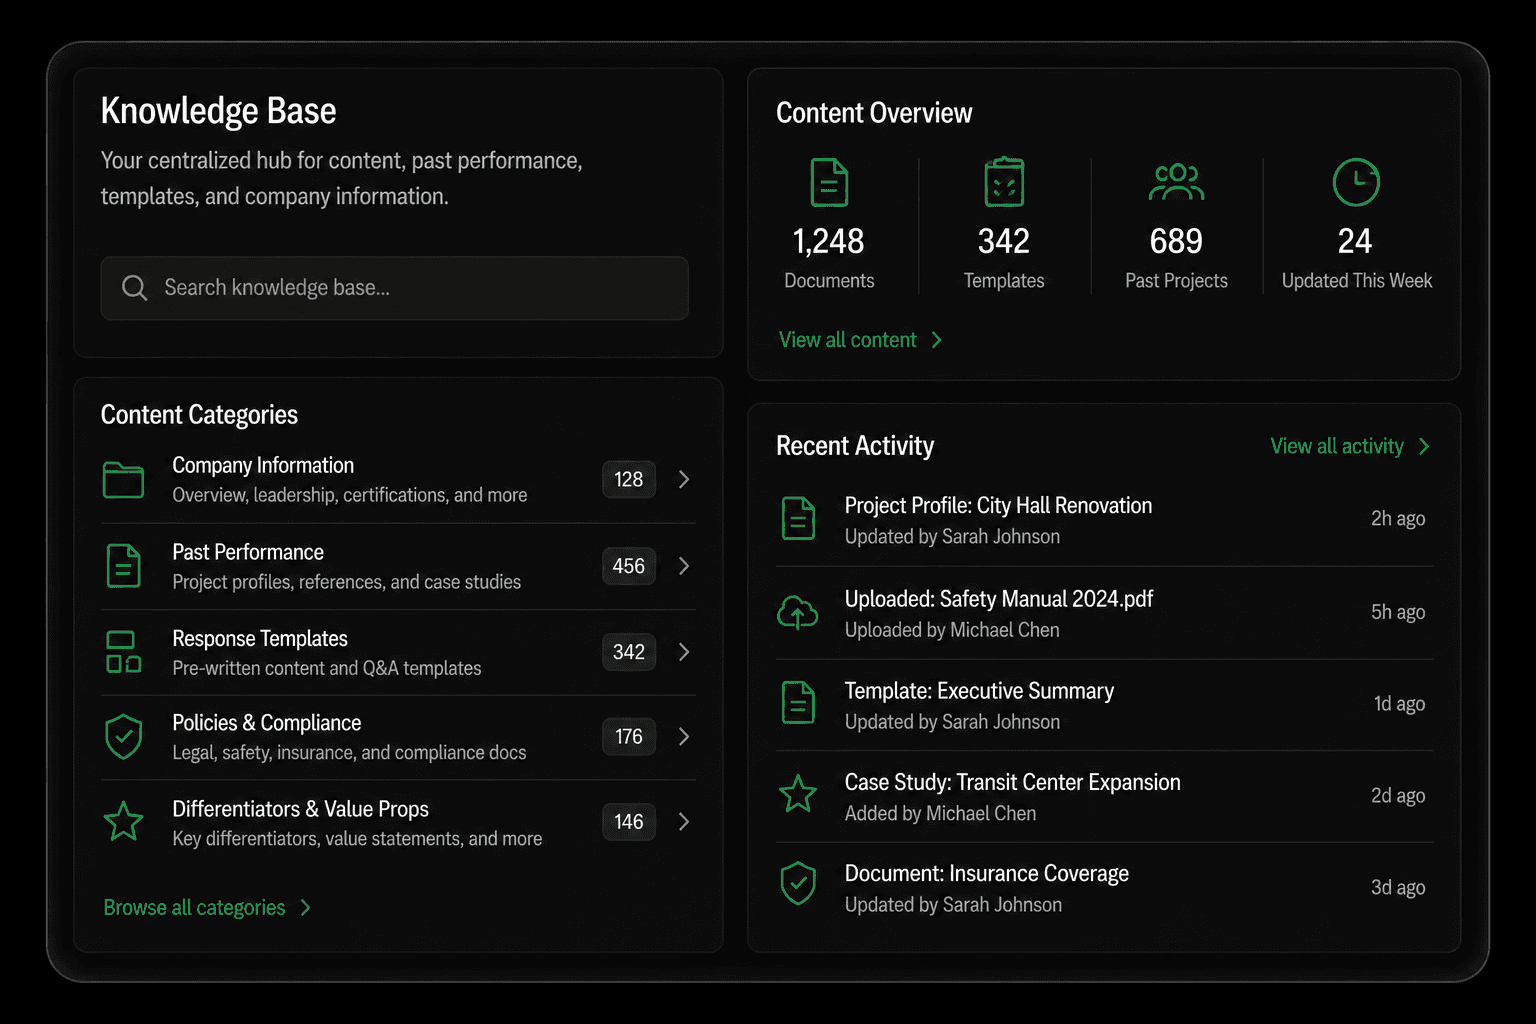Open the View all content link
1536x1024 pixels.
[x=848, y=340]
